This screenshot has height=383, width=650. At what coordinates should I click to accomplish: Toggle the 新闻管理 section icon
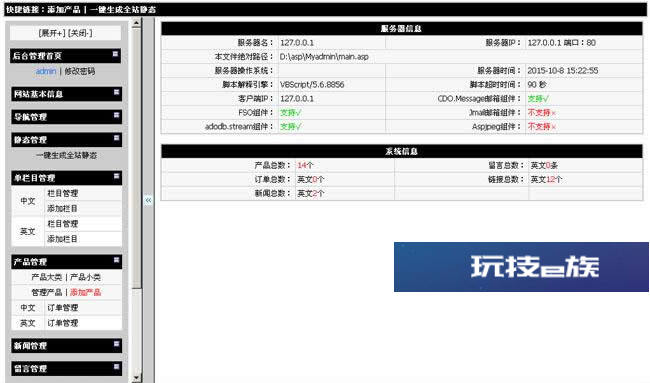(116, 344)
